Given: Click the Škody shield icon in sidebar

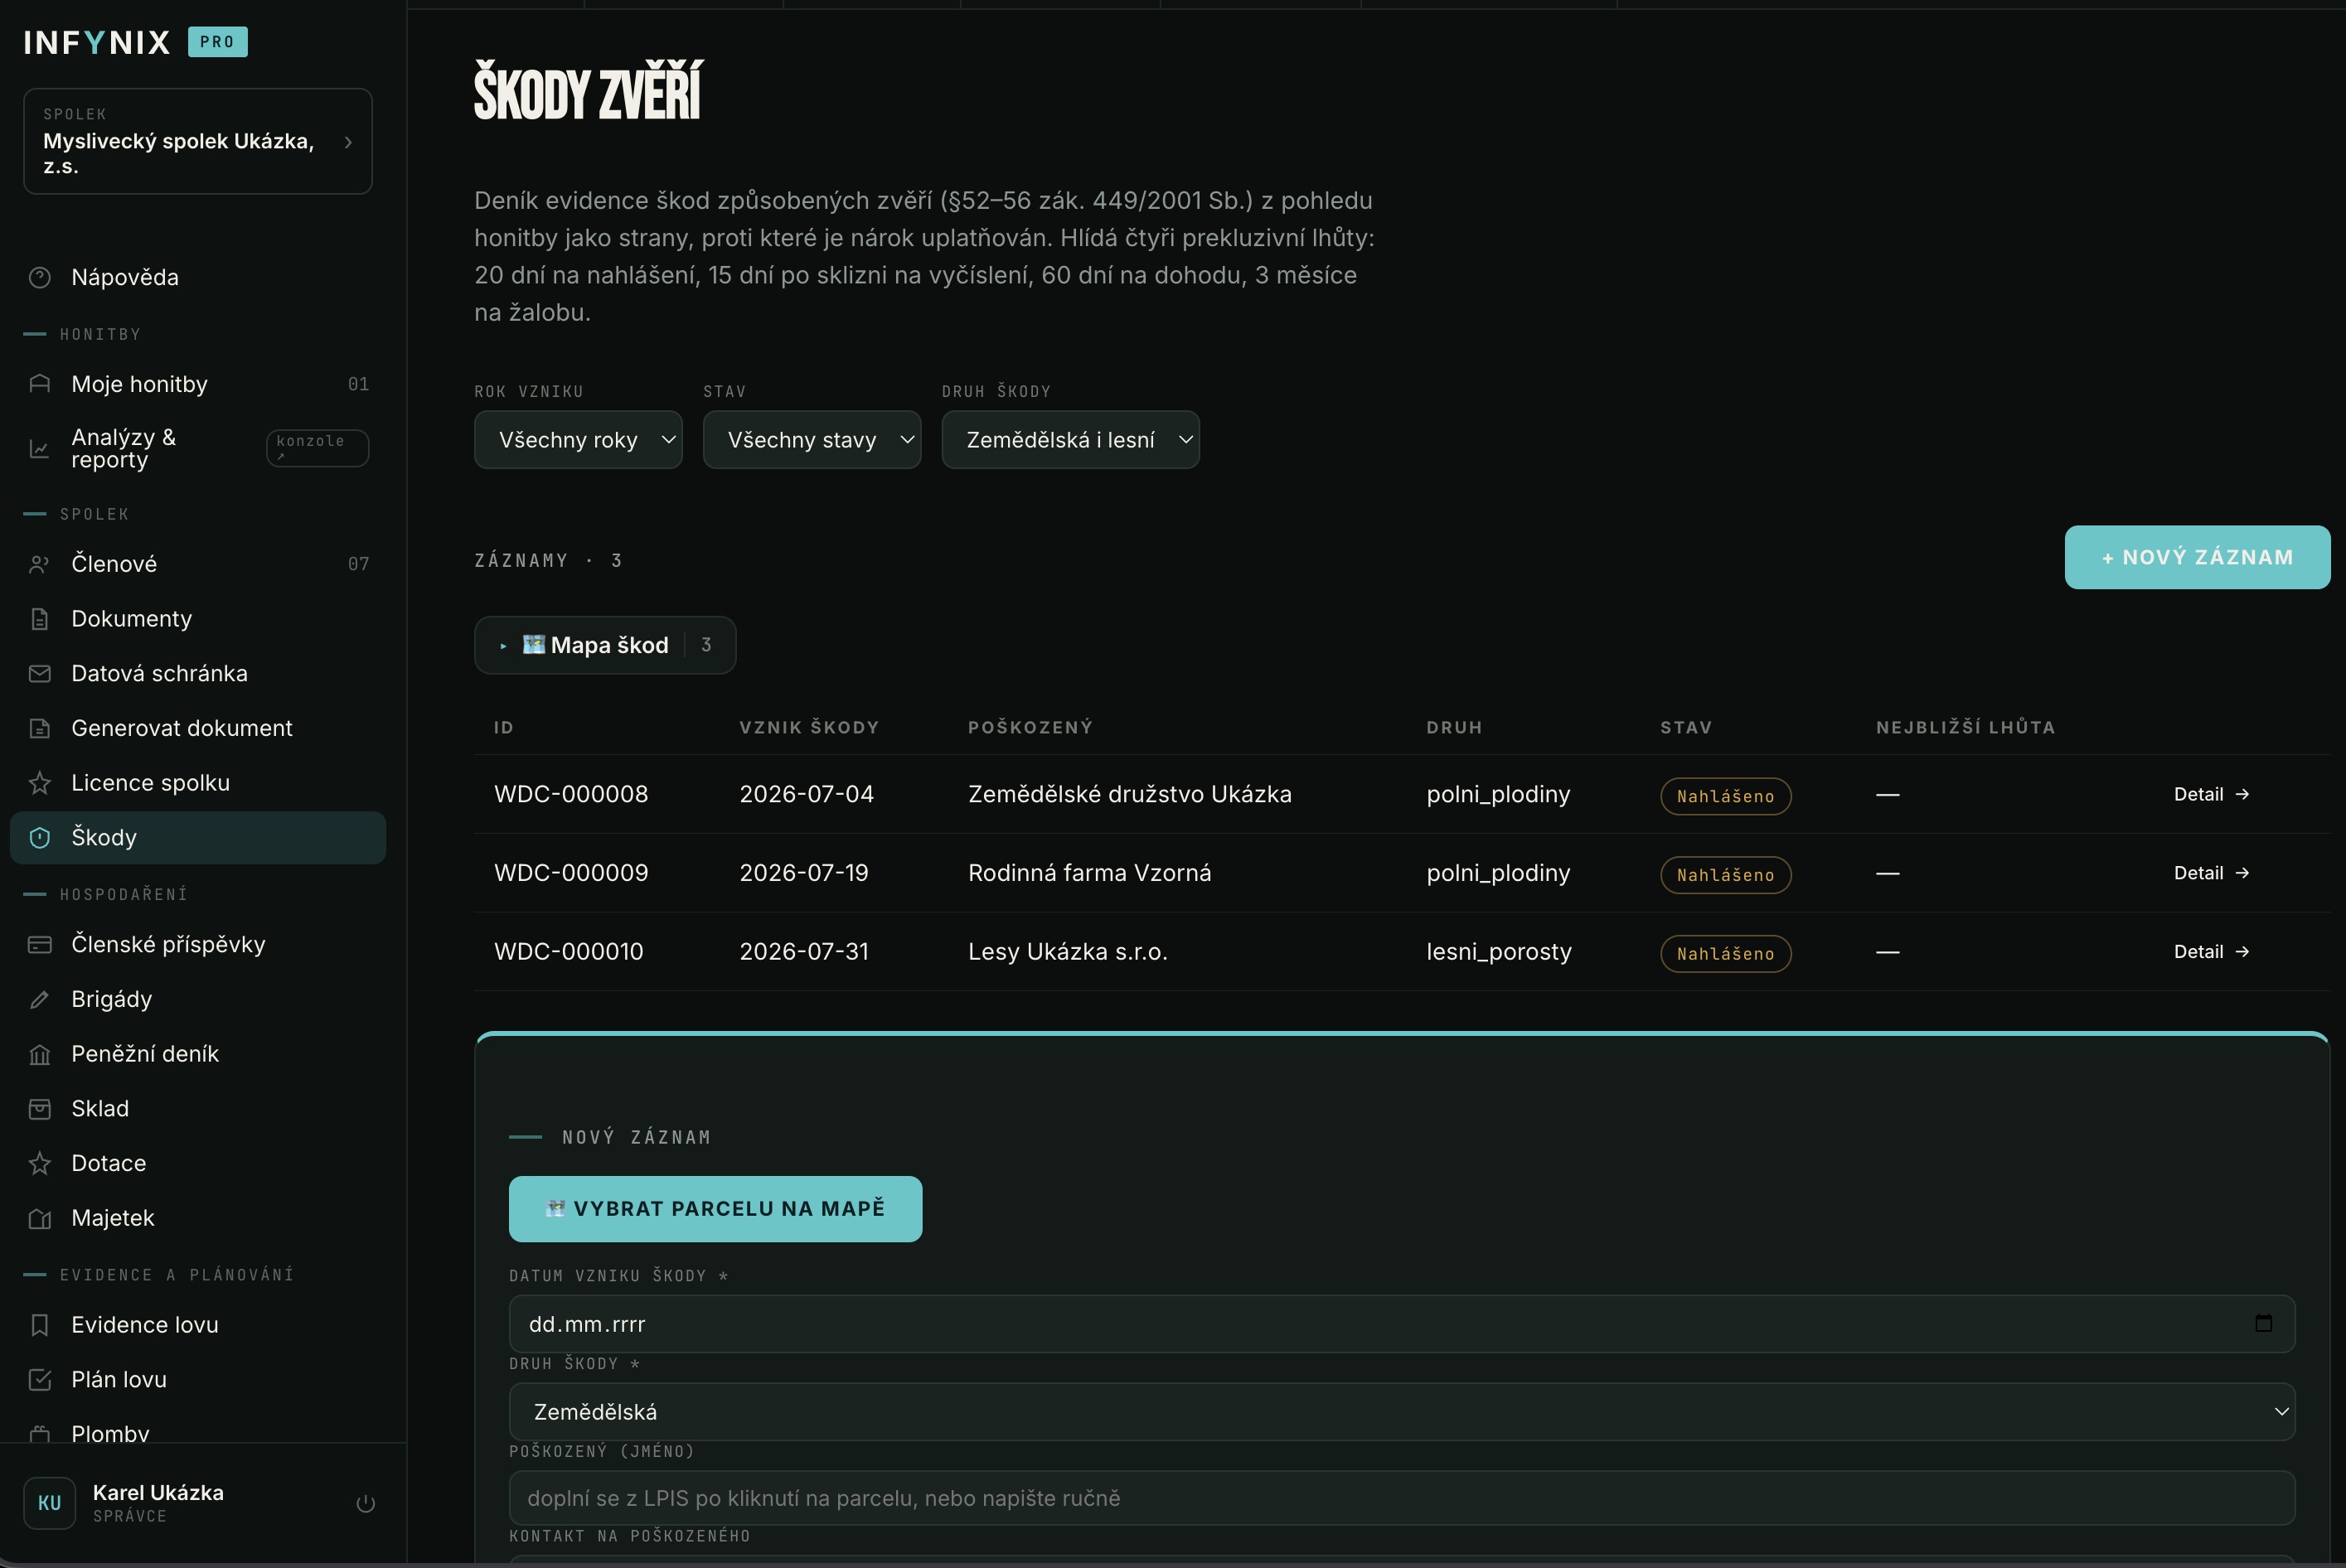Looking at the screenshot, I should tap(40, 837).
